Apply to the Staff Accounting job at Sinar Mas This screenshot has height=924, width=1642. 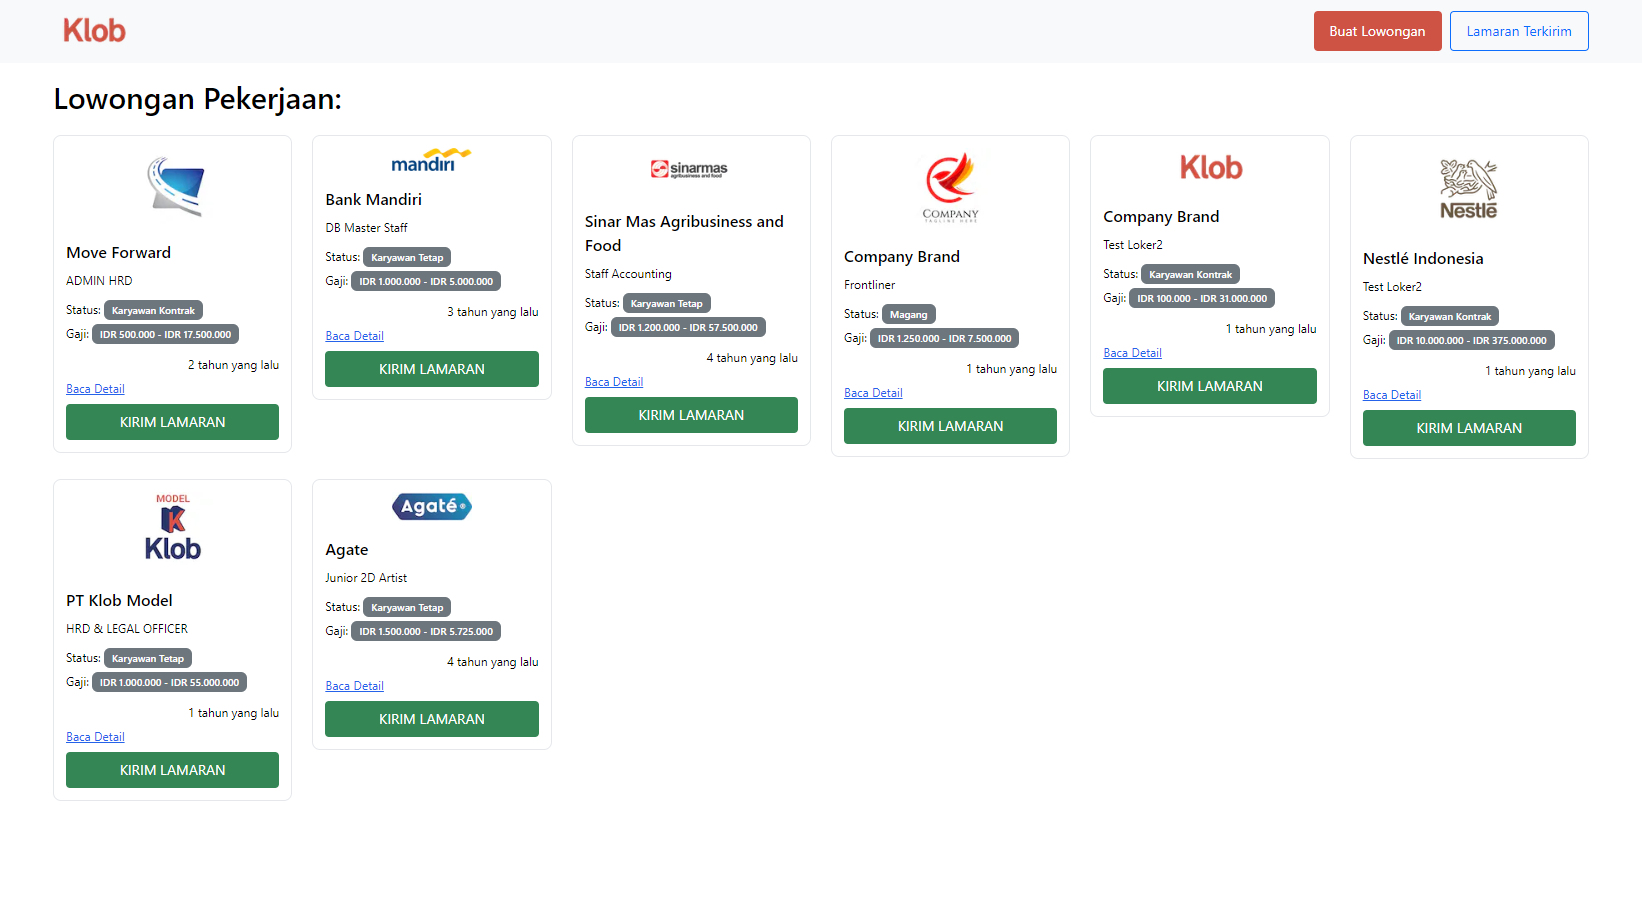(691, 415)
